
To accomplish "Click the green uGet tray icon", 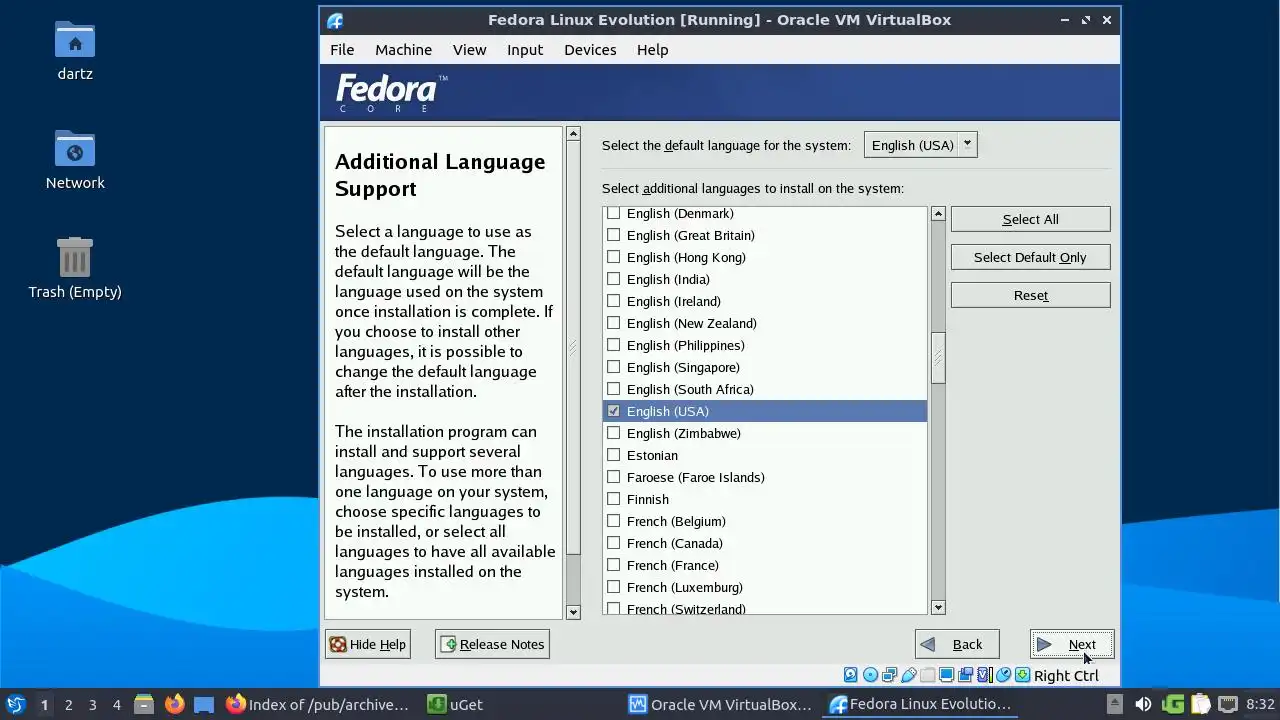I will (1173, 704).
